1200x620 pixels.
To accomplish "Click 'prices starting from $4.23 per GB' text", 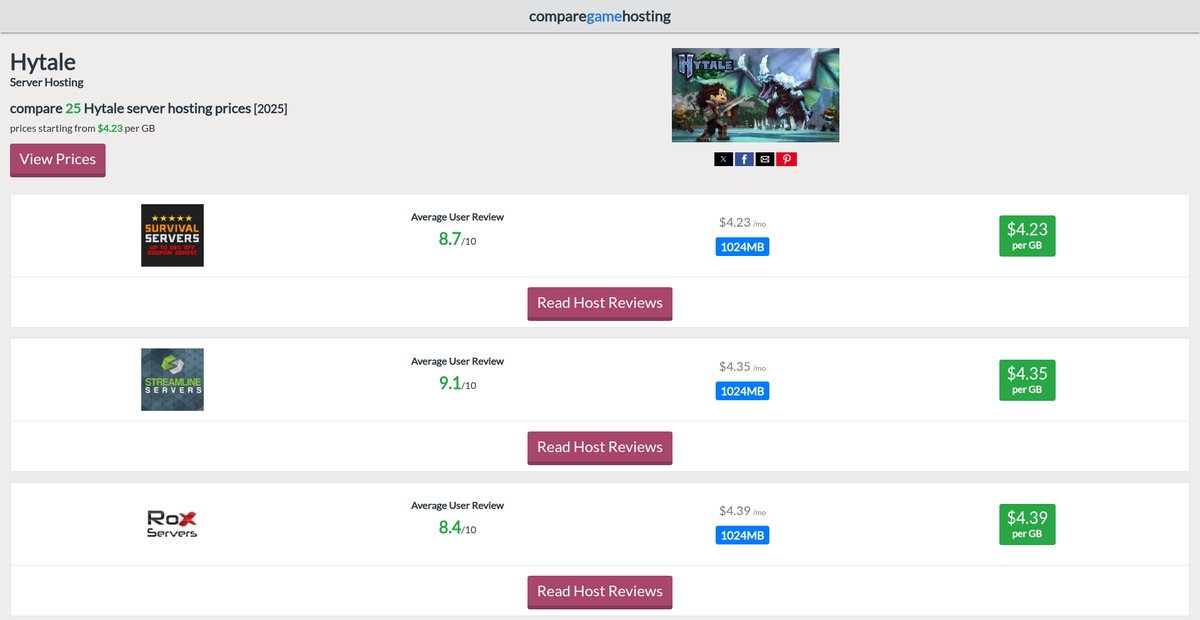I will tap(82, 128).
